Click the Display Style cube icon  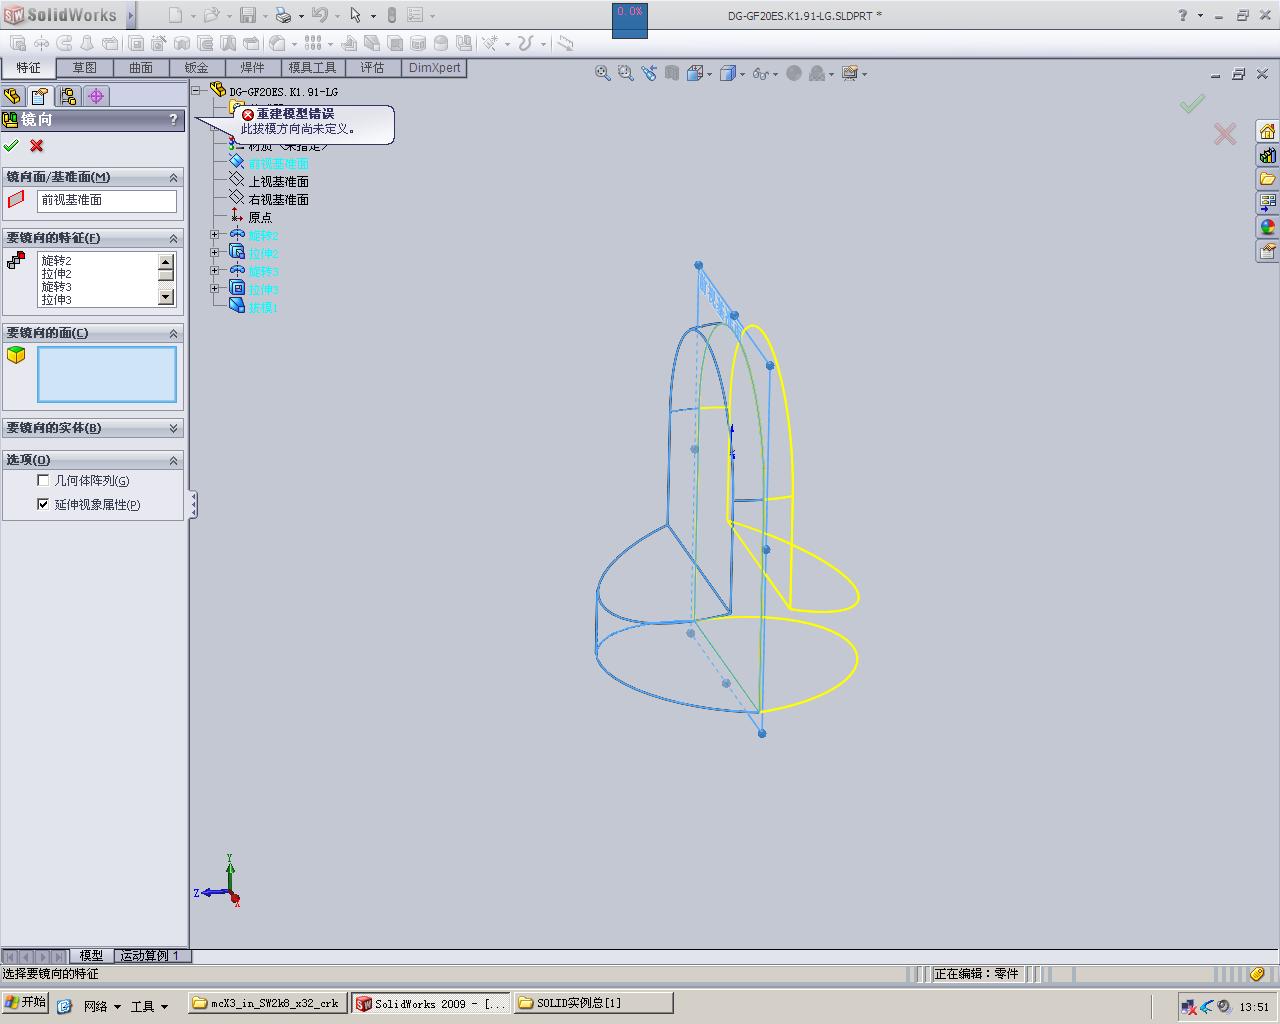pos(728,73)
